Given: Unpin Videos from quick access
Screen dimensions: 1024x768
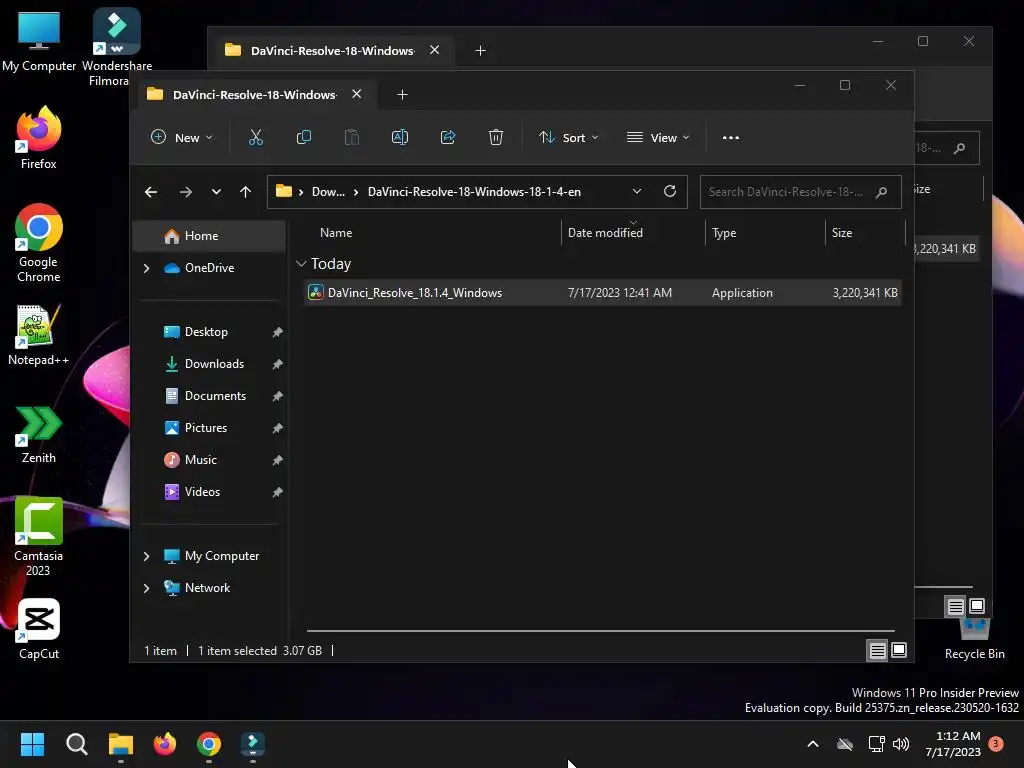Looking at the screenshot, I should pyautogui.click(x=278, y=492).
